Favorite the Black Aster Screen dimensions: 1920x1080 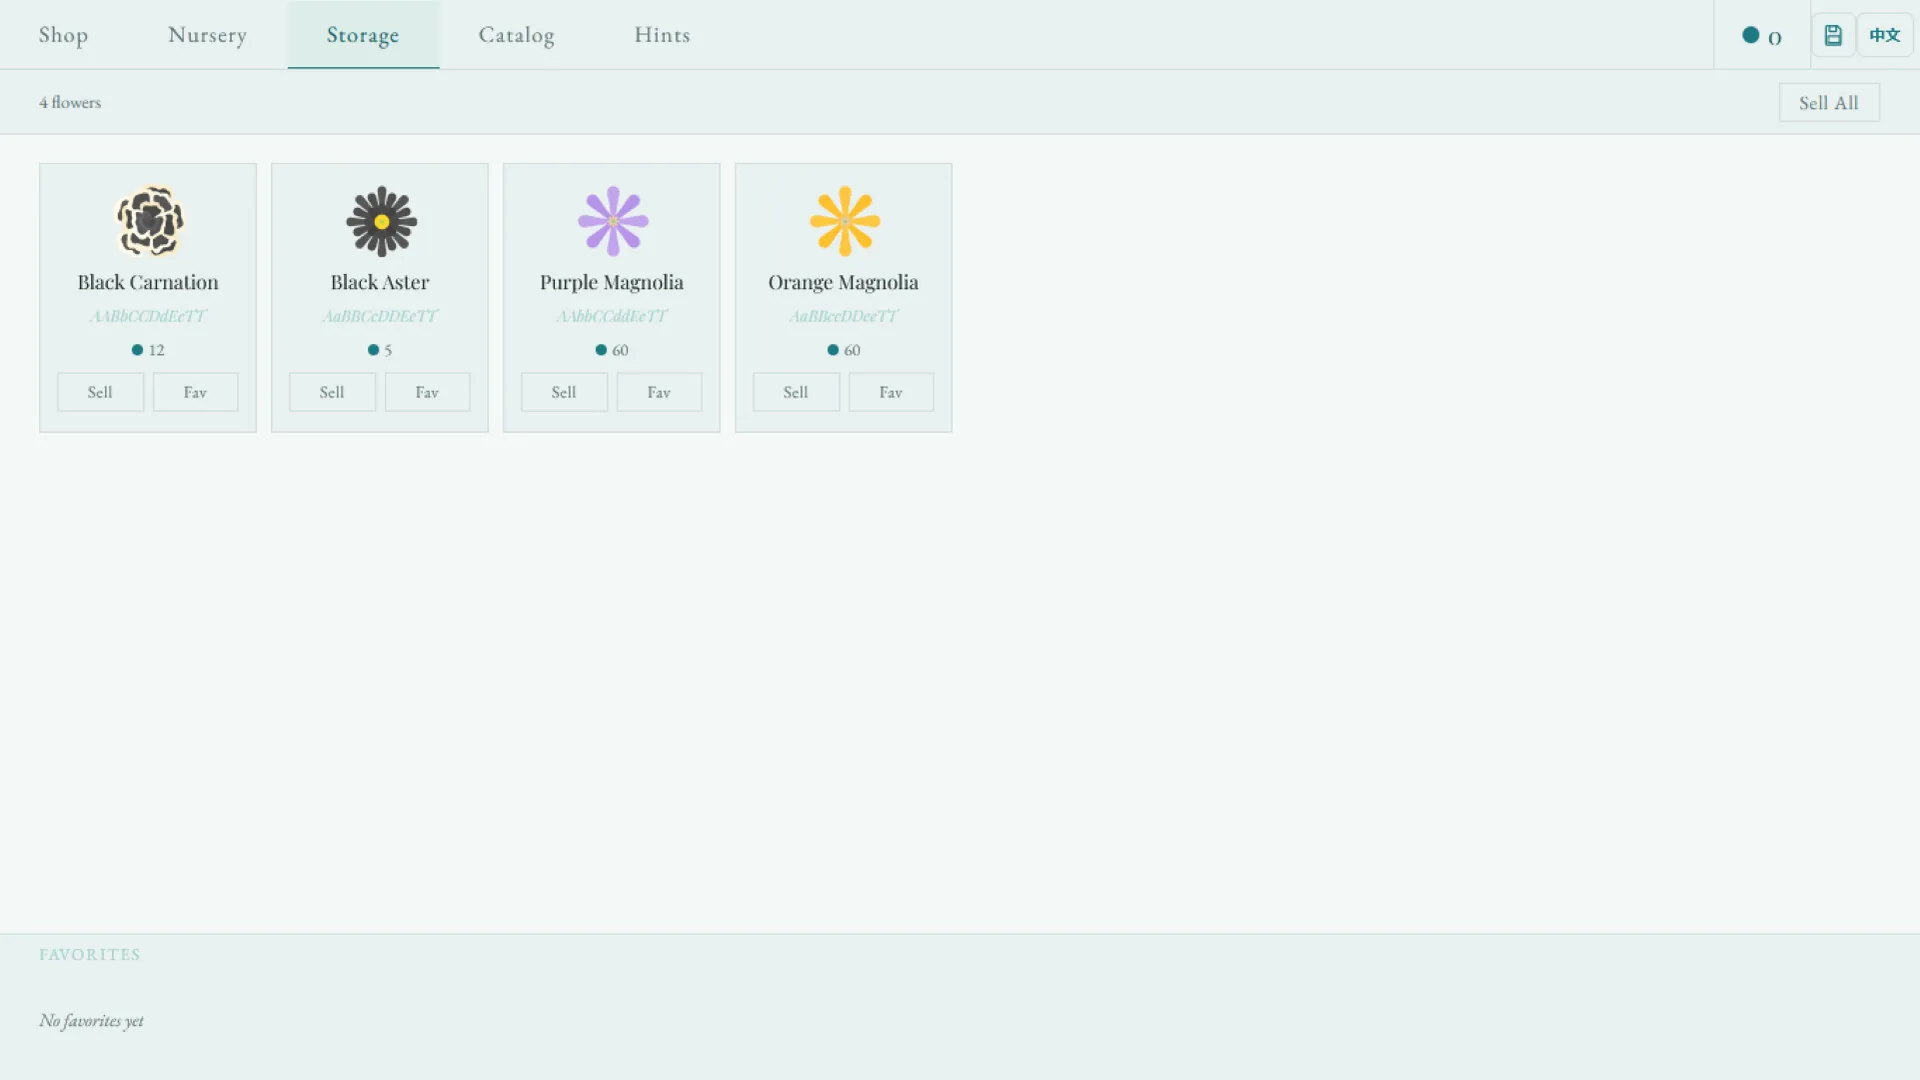[427, 392]
